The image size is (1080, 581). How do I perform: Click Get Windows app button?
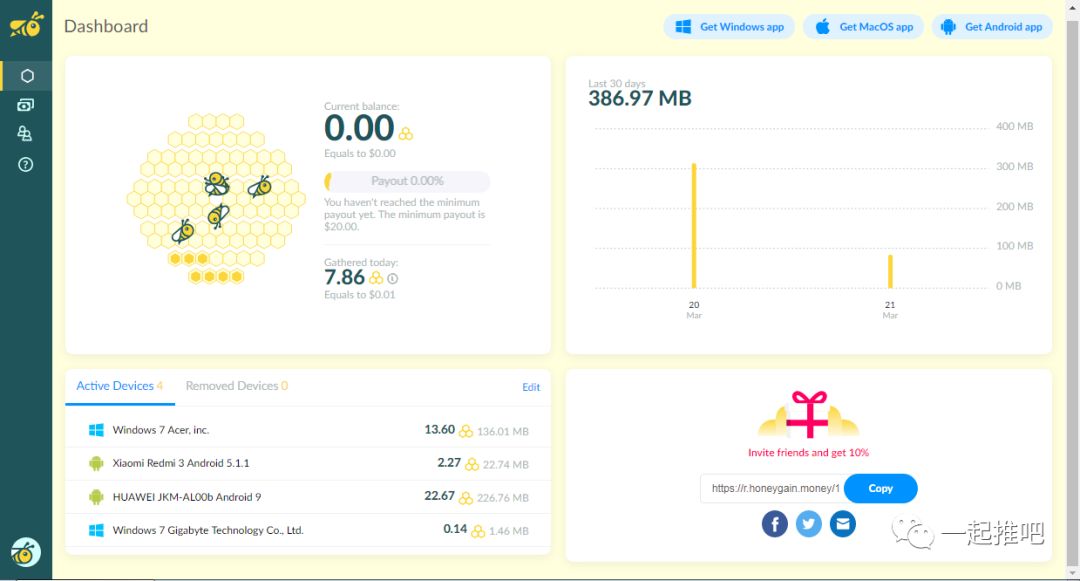pyautogui.click(x=729, y=27)
